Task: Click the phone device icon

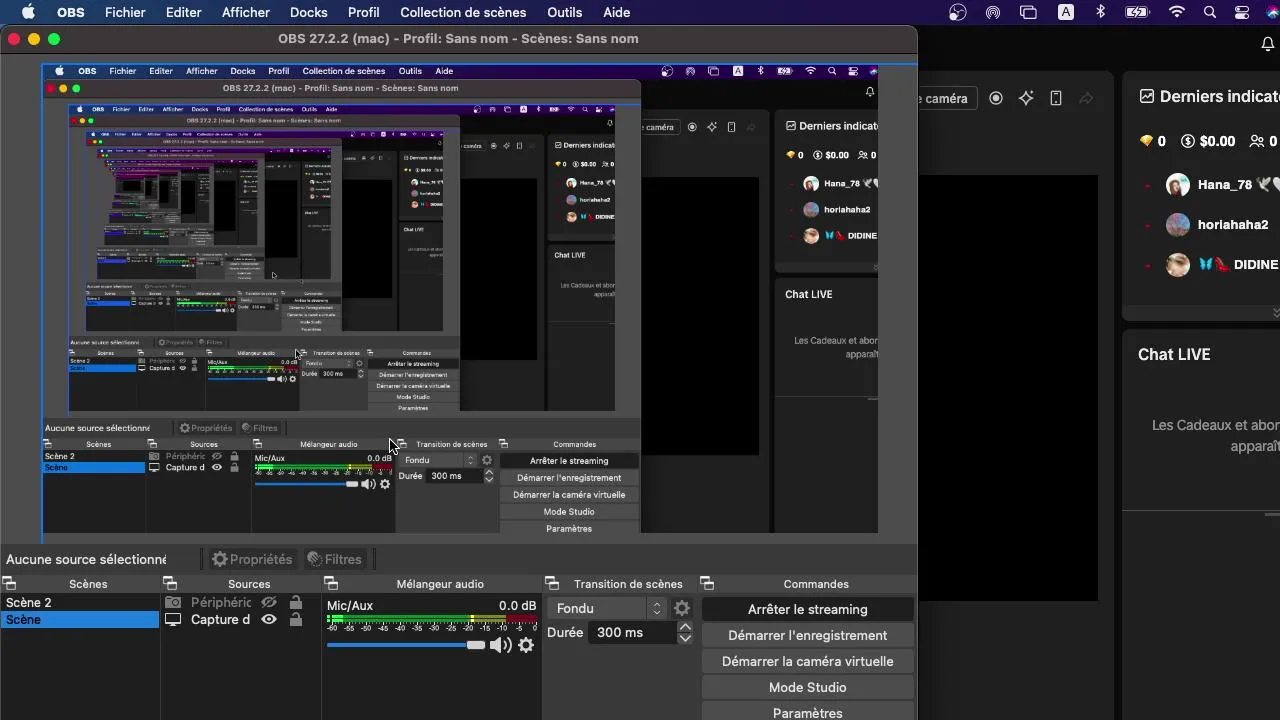Action: click(x=1056, y=98)
